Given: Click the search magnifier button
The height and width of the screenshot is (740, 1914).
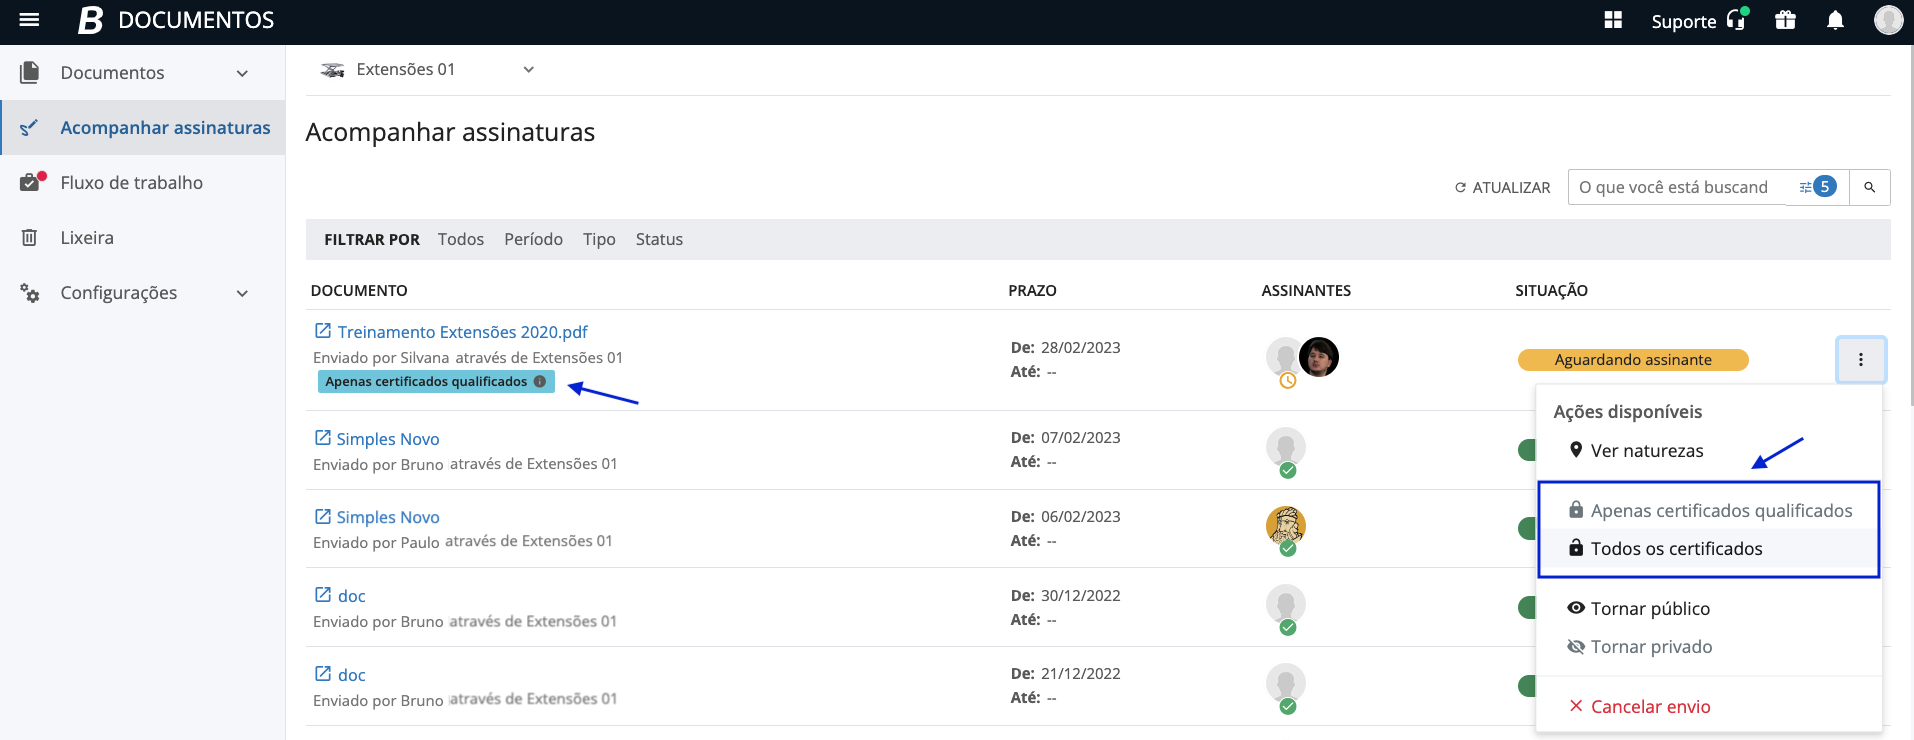Looking at the screenshot, I should coord(1869,187).
